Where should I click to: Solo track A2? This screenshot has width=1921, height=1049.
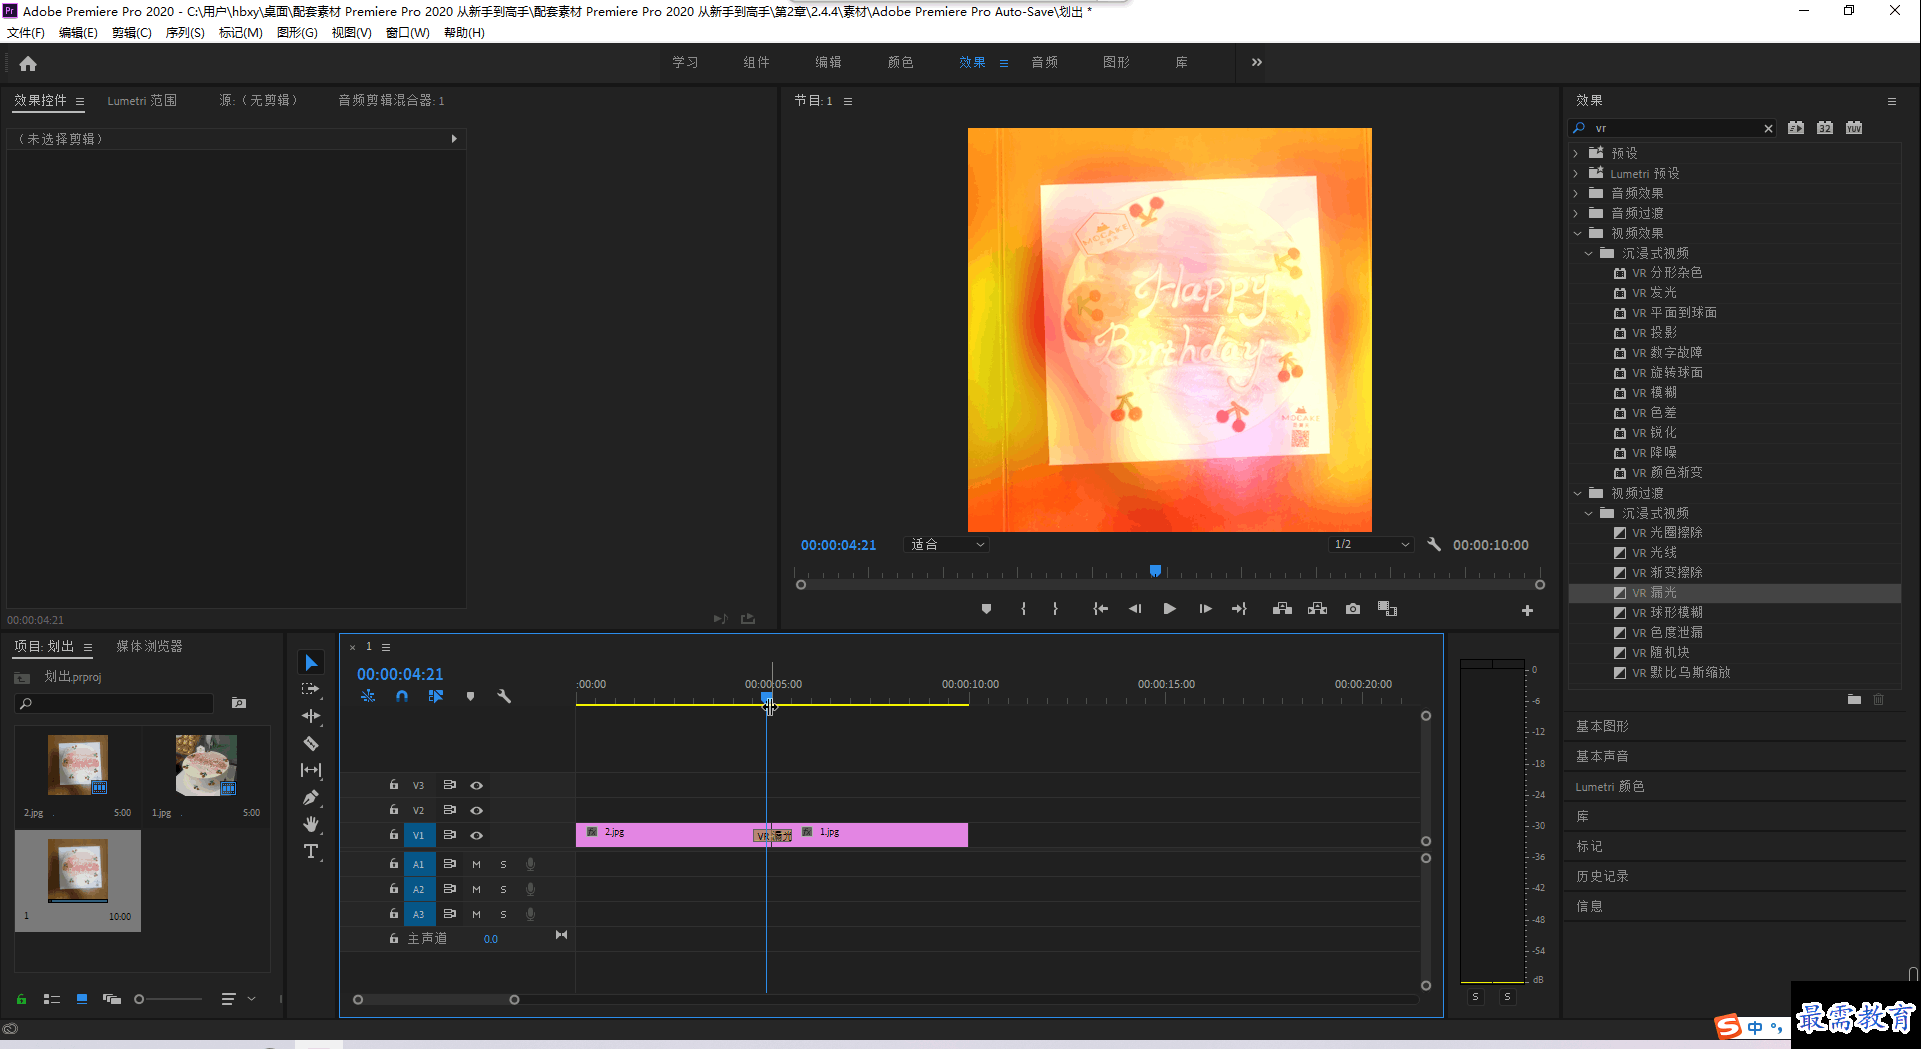point(503,889)
